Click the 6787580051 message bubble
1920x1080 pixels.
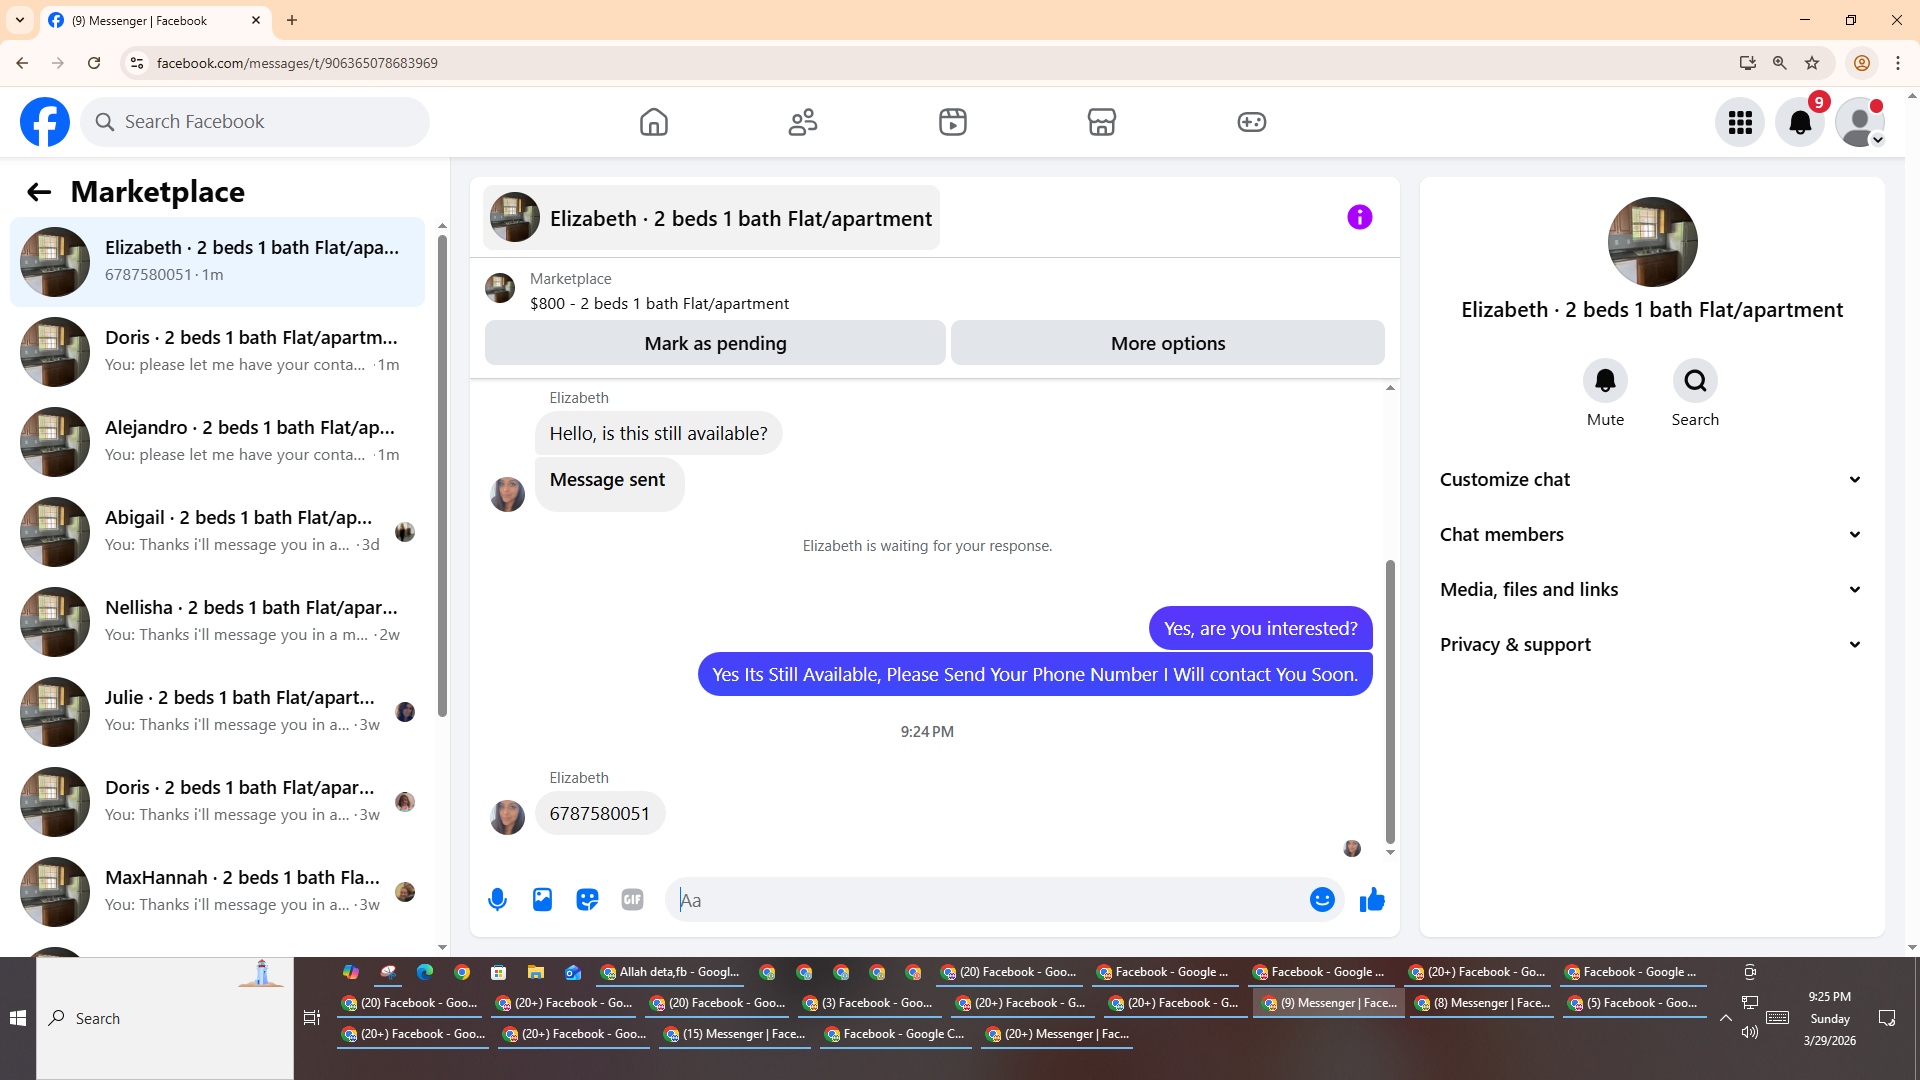600,814
